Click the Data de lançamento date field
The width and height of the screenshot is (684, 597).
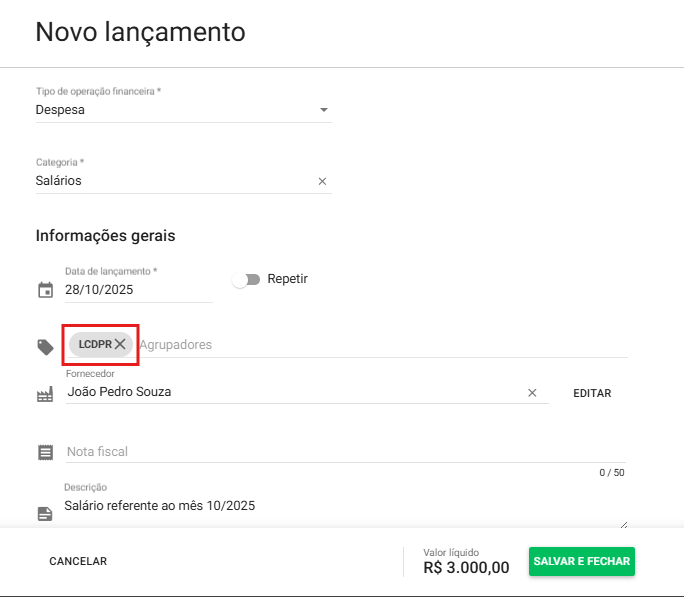pyautogui.click(x=138, y=290)
